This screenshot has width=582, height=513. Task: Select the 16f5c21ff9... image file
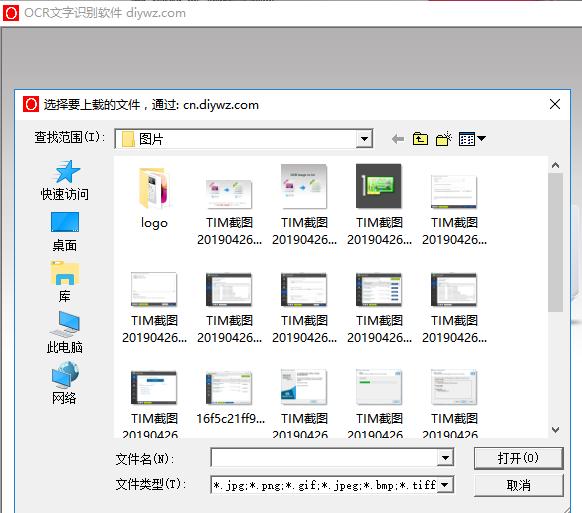click(230, 398)
